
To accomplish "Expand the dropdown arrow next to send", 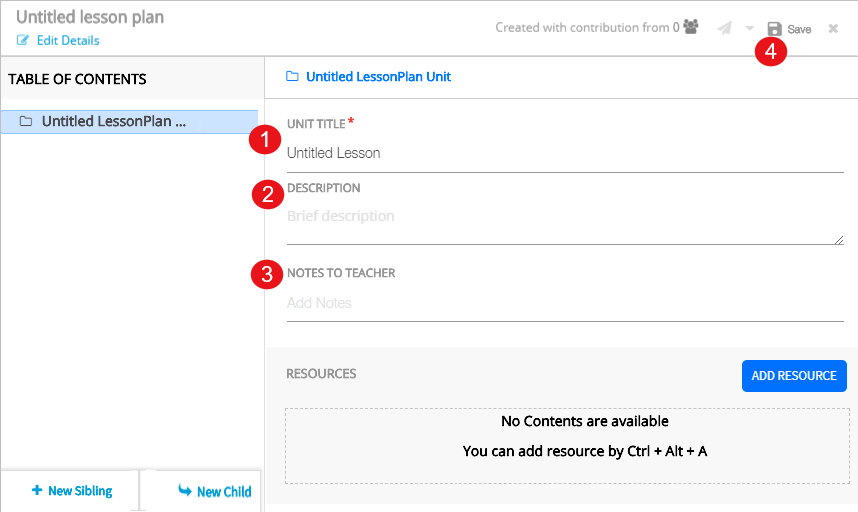I will click(749, 29).
